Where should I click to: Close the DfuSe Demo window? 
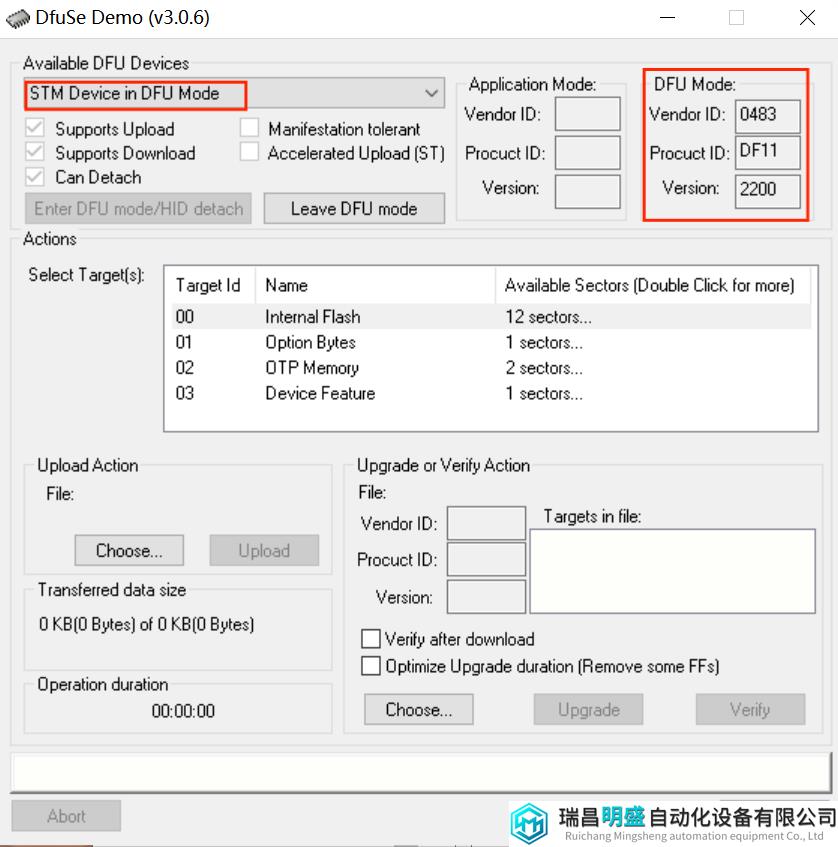pyautogui.click(x=807, y=17)
